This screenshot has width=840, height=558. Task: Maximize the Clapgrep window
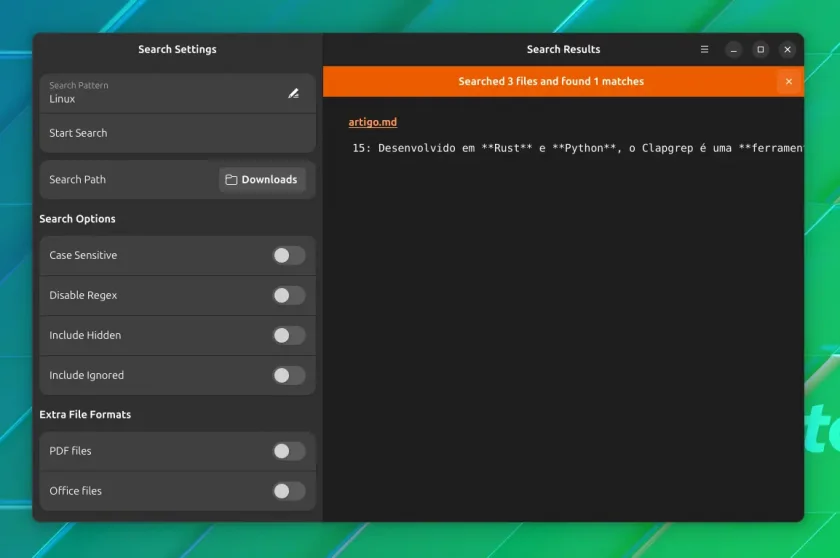point(760,49)
